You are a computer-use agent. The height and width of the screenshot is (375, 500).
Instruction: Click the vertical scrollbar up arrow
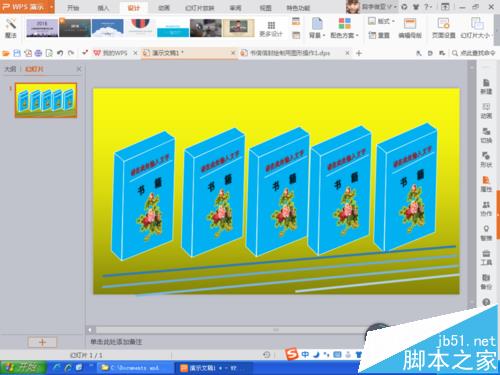pyautogui.click(x=471, y=67)
